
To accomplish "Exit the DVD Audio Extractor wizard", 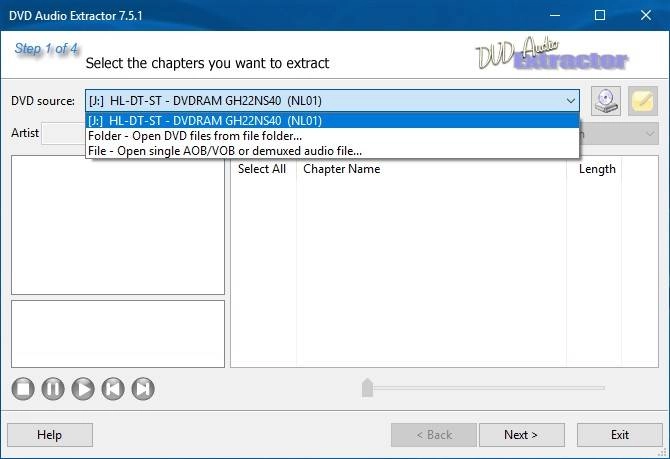I will point(620,435).
